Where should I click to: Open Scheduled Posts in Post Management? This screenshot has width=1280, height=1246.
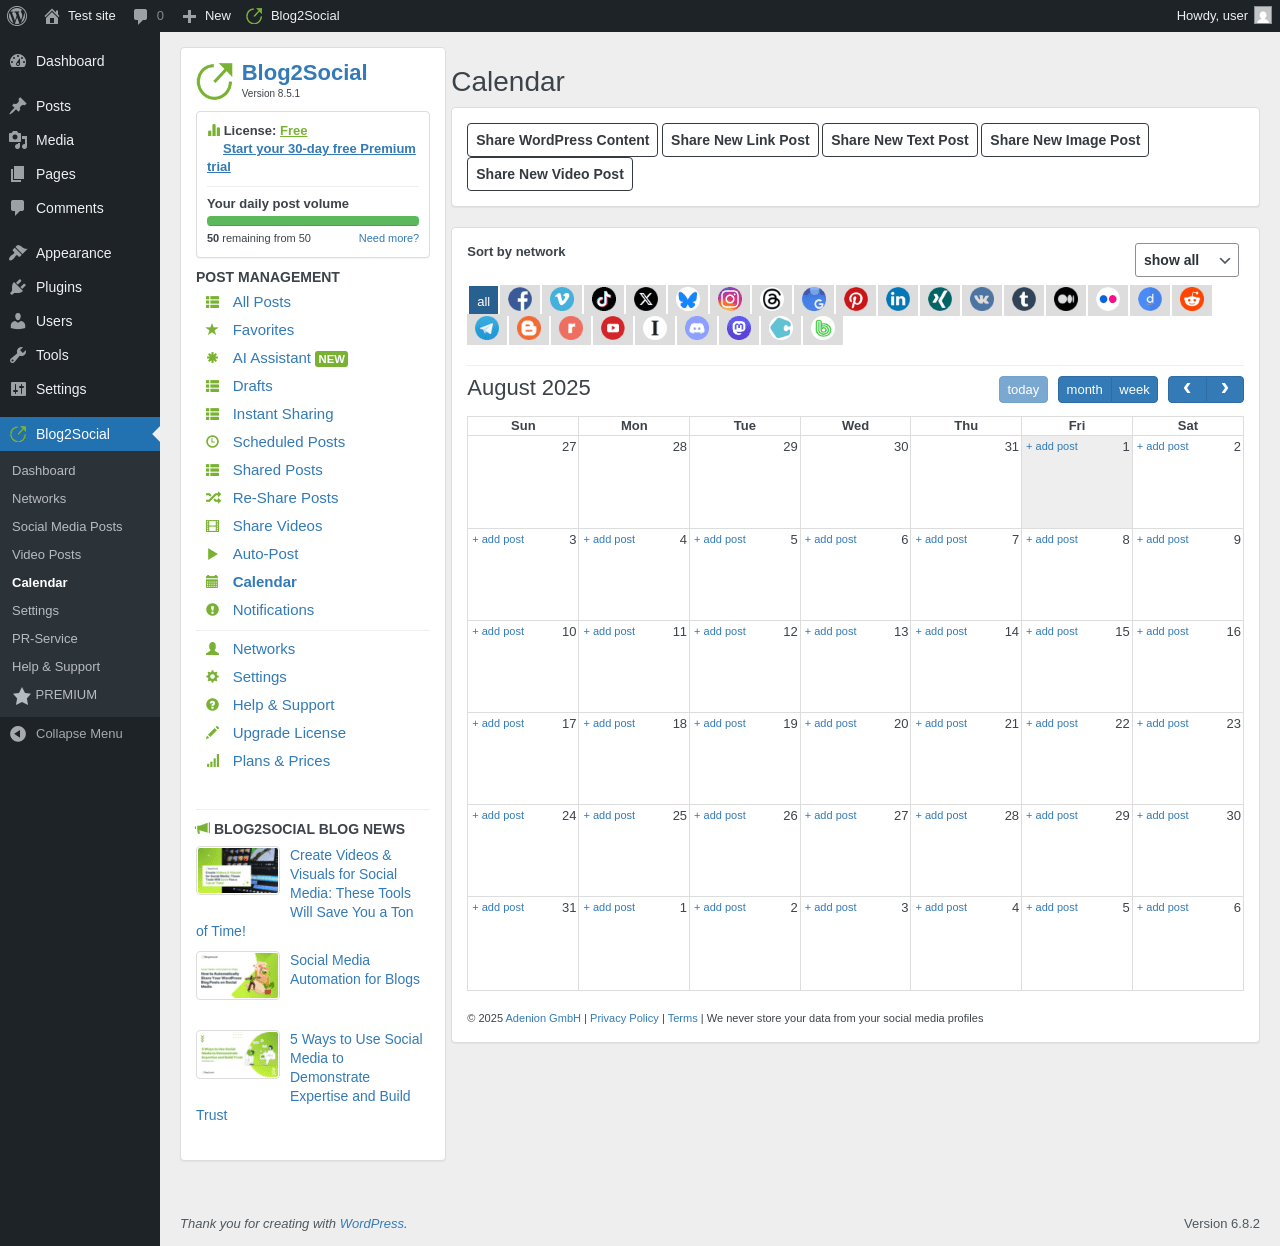[289, 442]
